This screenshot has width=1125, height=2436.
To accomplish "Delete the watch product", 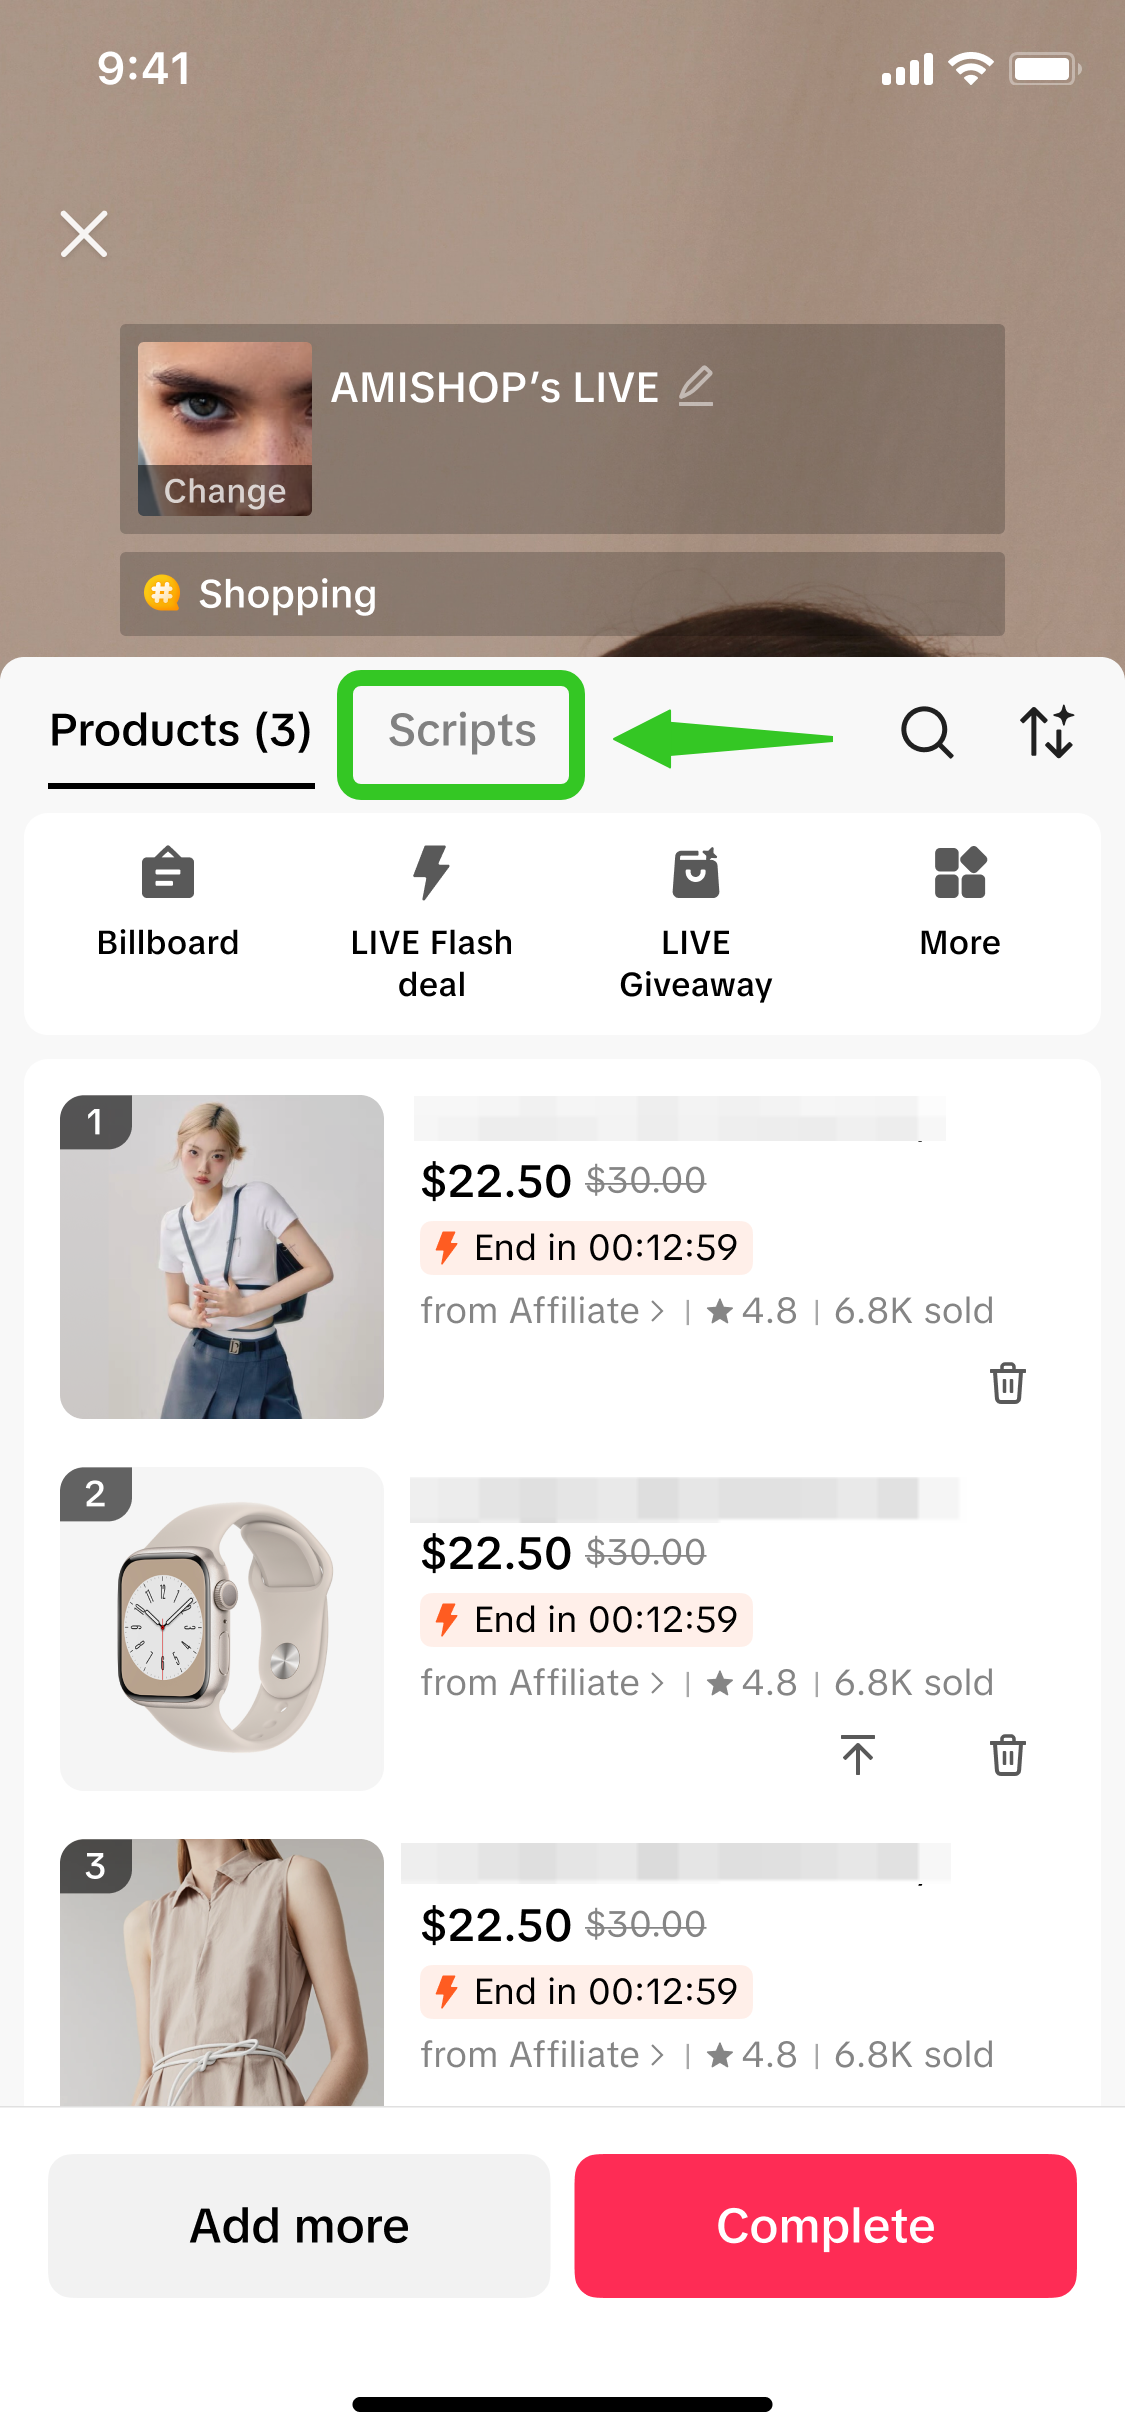I will point(1007,1755).
